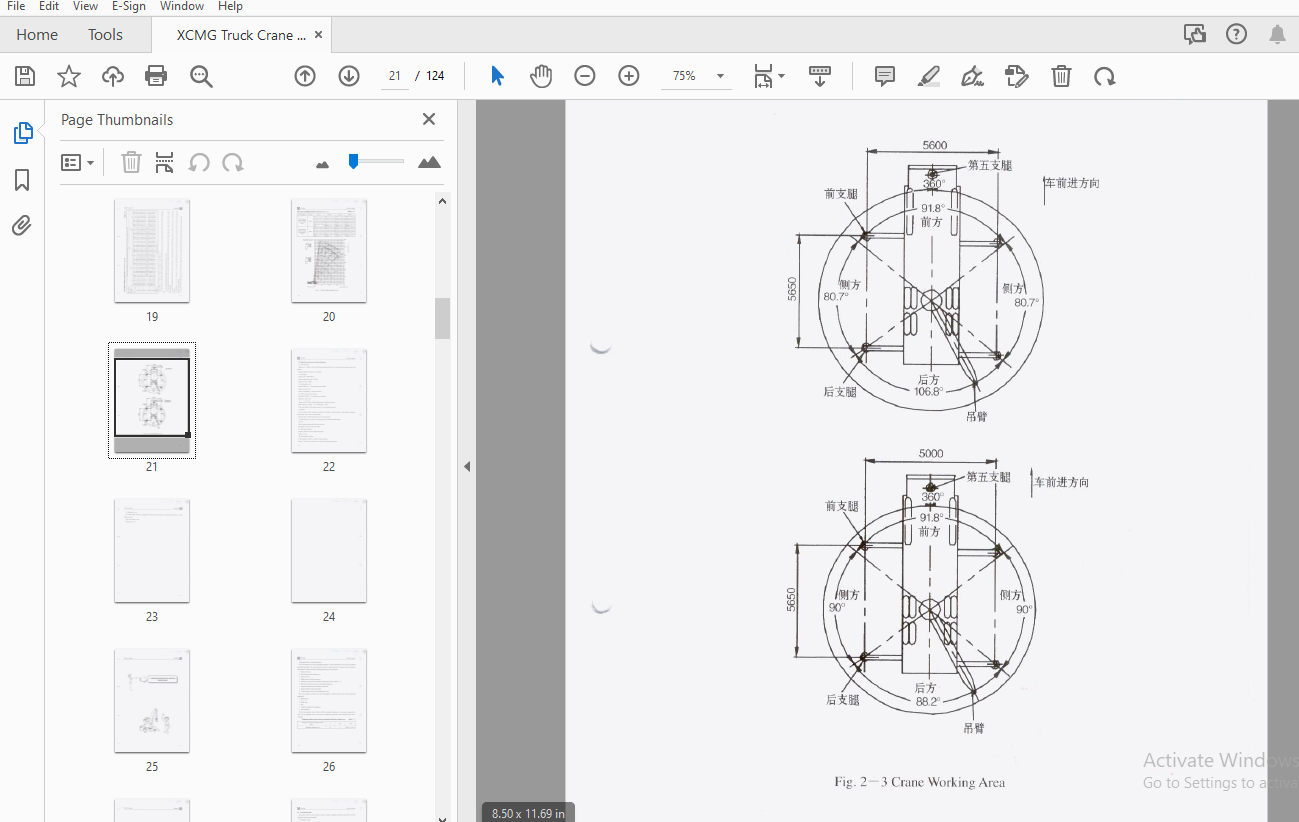Close the XCMG Truck Crane tab
Image resolution: width=1299 pixels, height=822 pixels.
tap(319, 35)
